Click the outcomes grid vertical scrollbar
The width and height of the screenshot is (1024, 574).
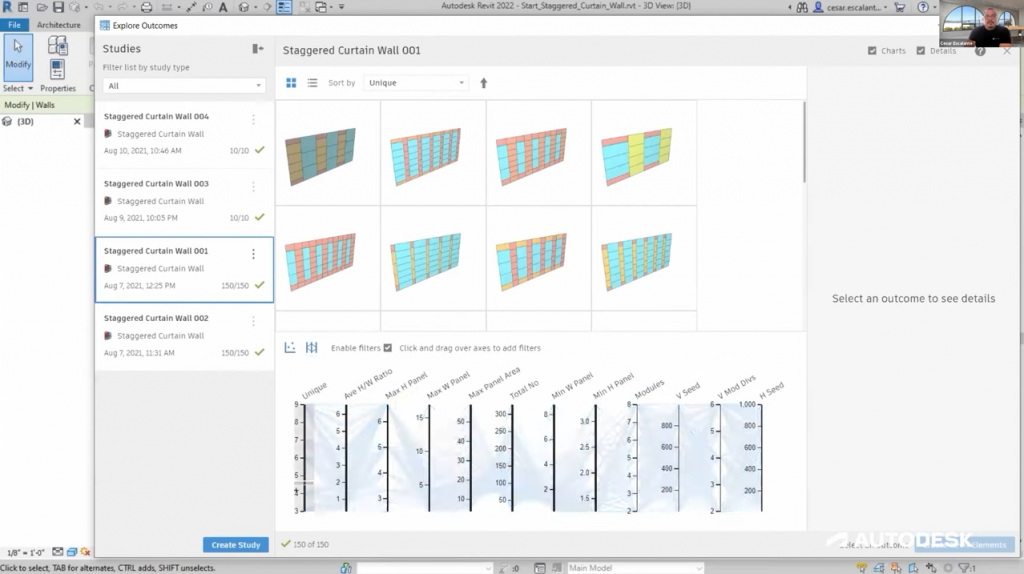(x=804, y=142)
